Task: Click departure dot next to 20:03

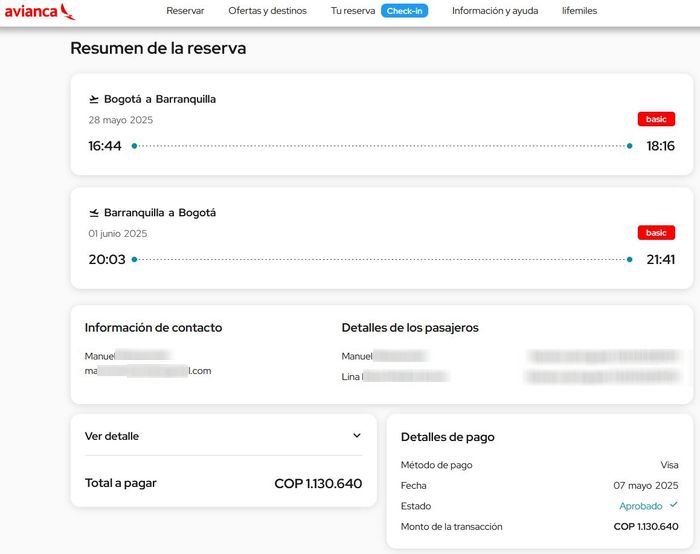Action: pos(134,260)
